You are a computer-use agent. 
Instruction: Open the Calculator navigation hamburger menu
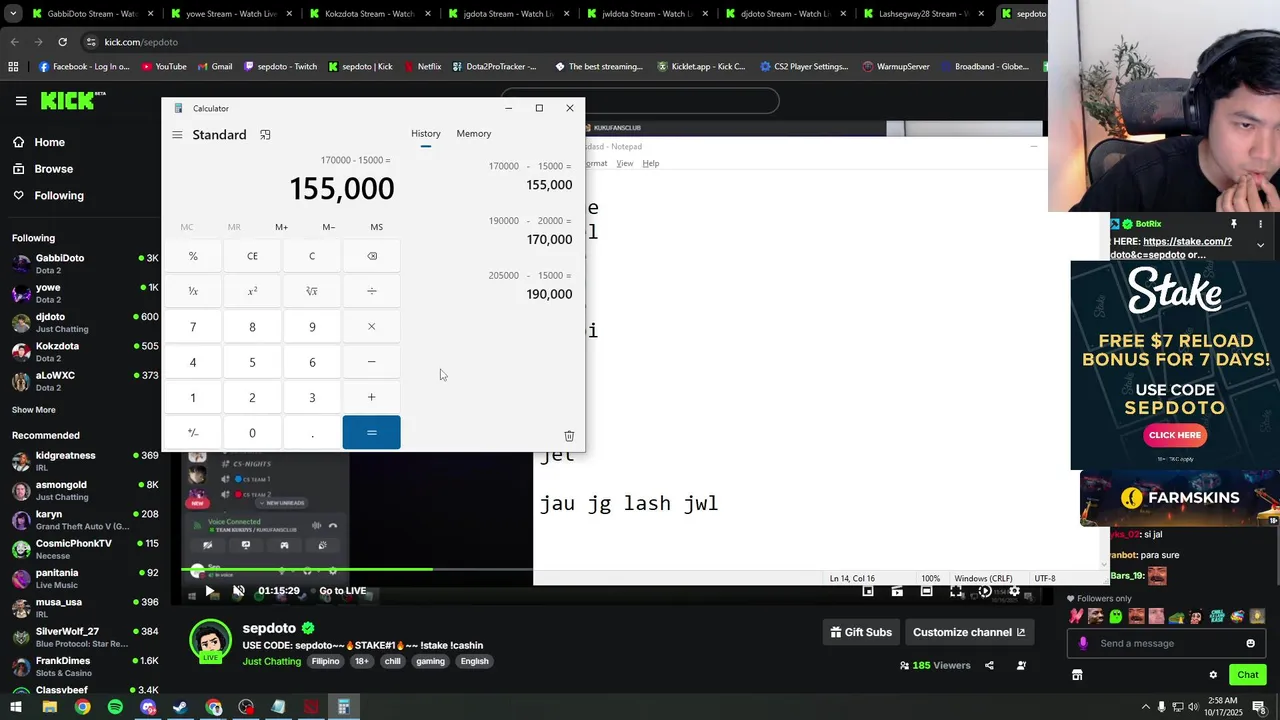point(177,135)
